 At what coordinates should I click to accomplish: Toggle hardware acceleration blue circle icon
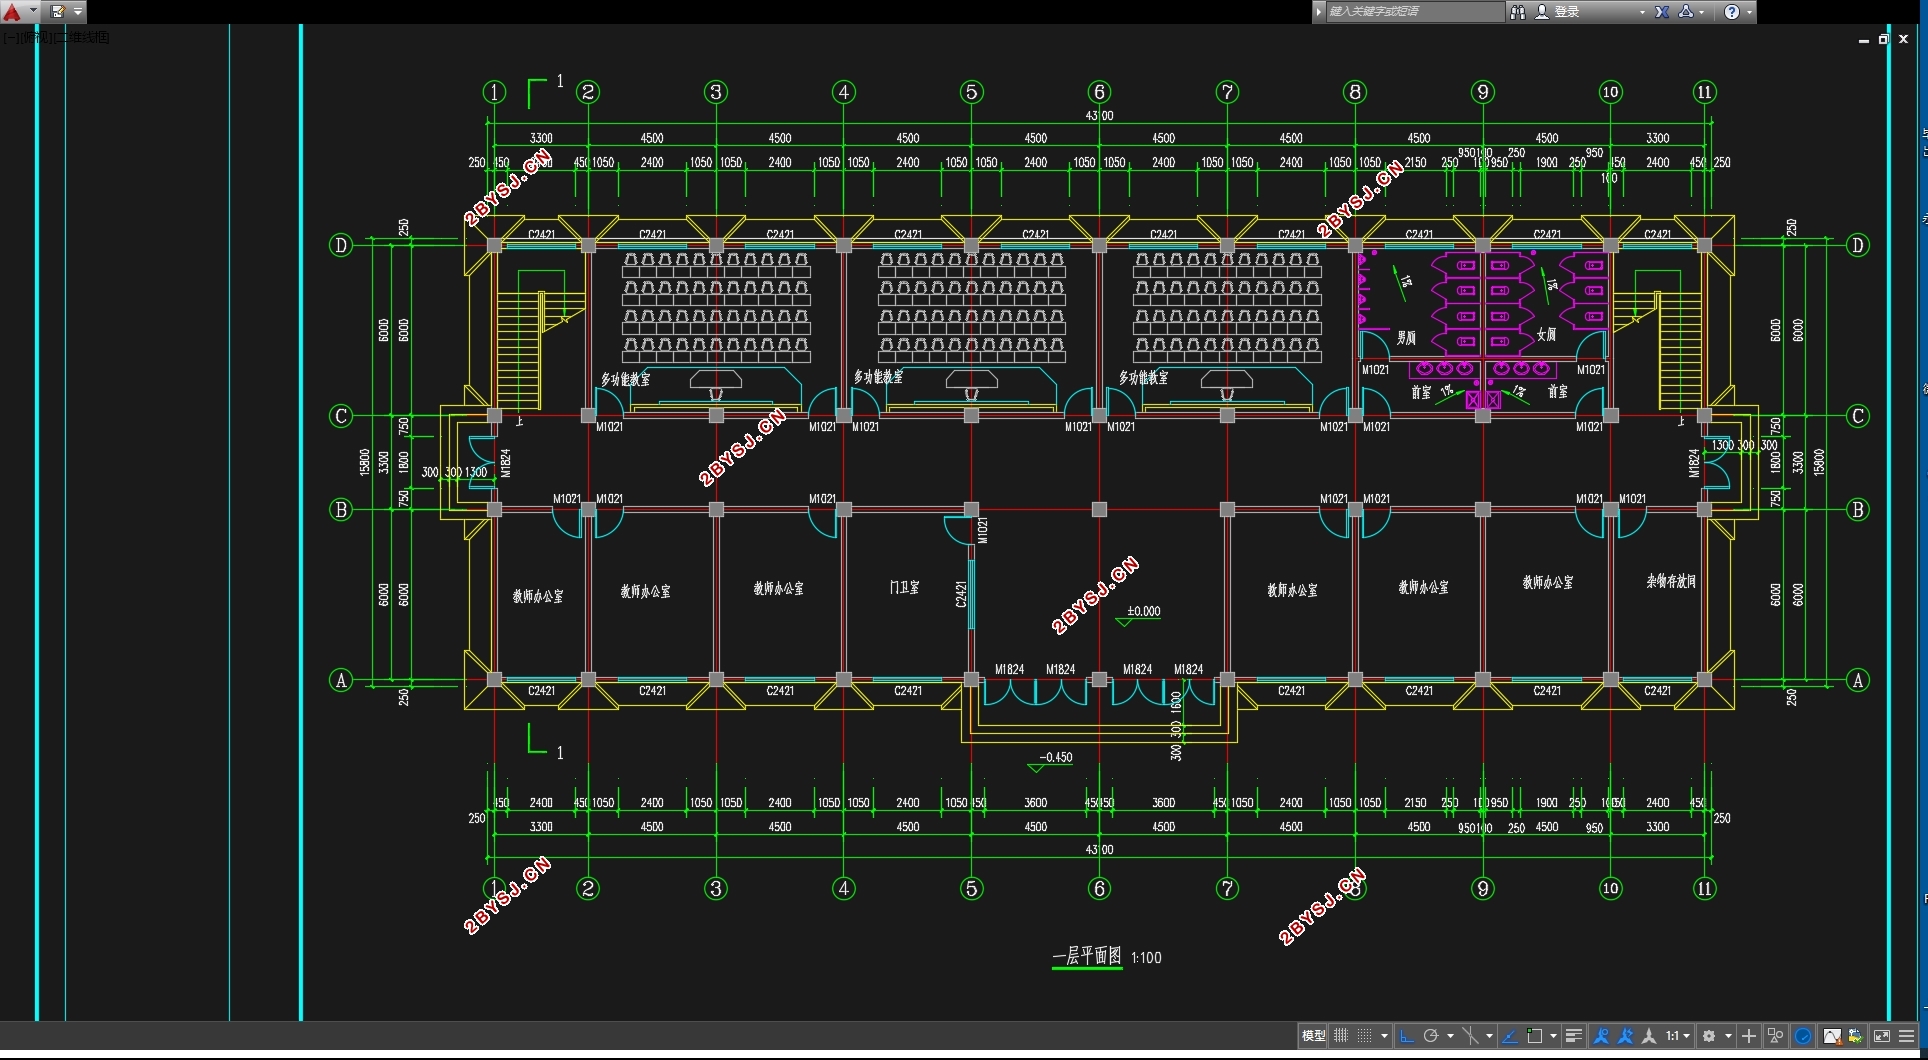coord(1803,1036)
